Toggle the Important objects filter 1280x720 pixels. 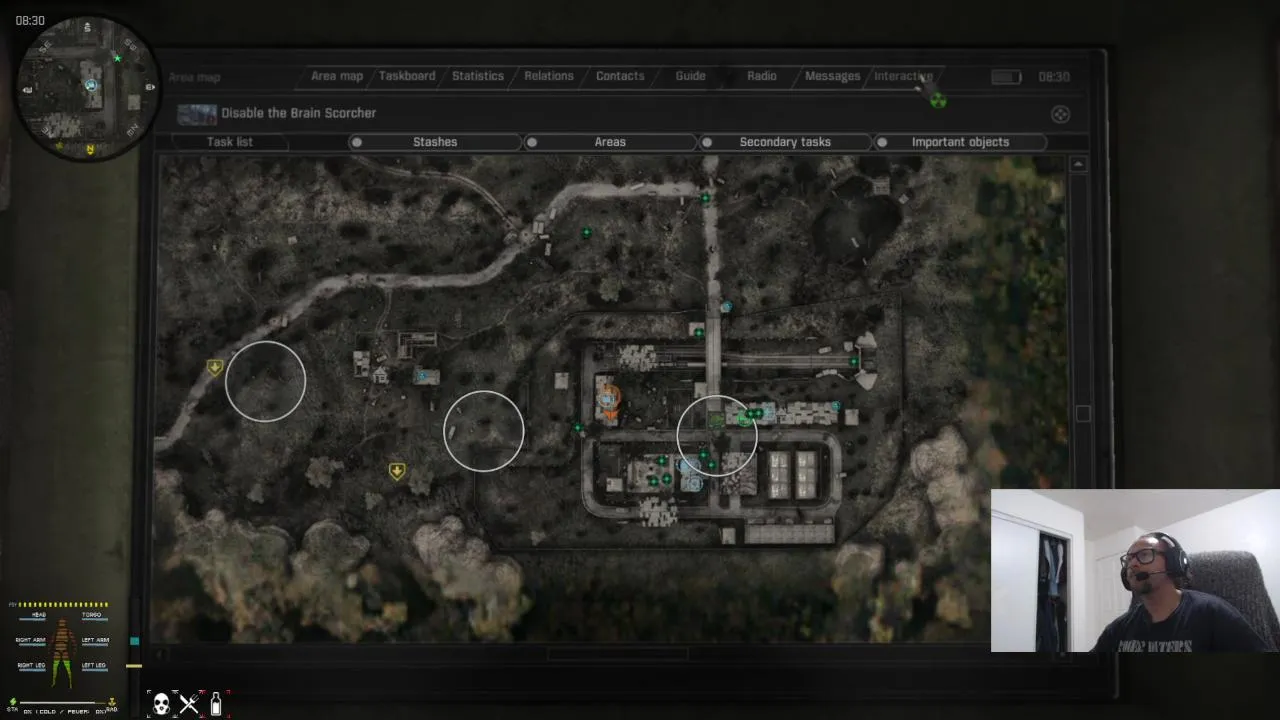pyautogui.click(x=960, y=142)
